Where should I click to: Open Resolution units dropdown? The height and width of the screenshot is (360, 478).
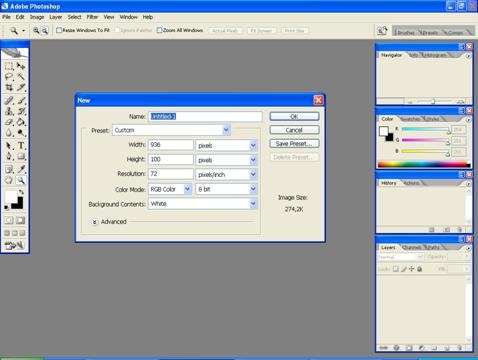(253, 174)
